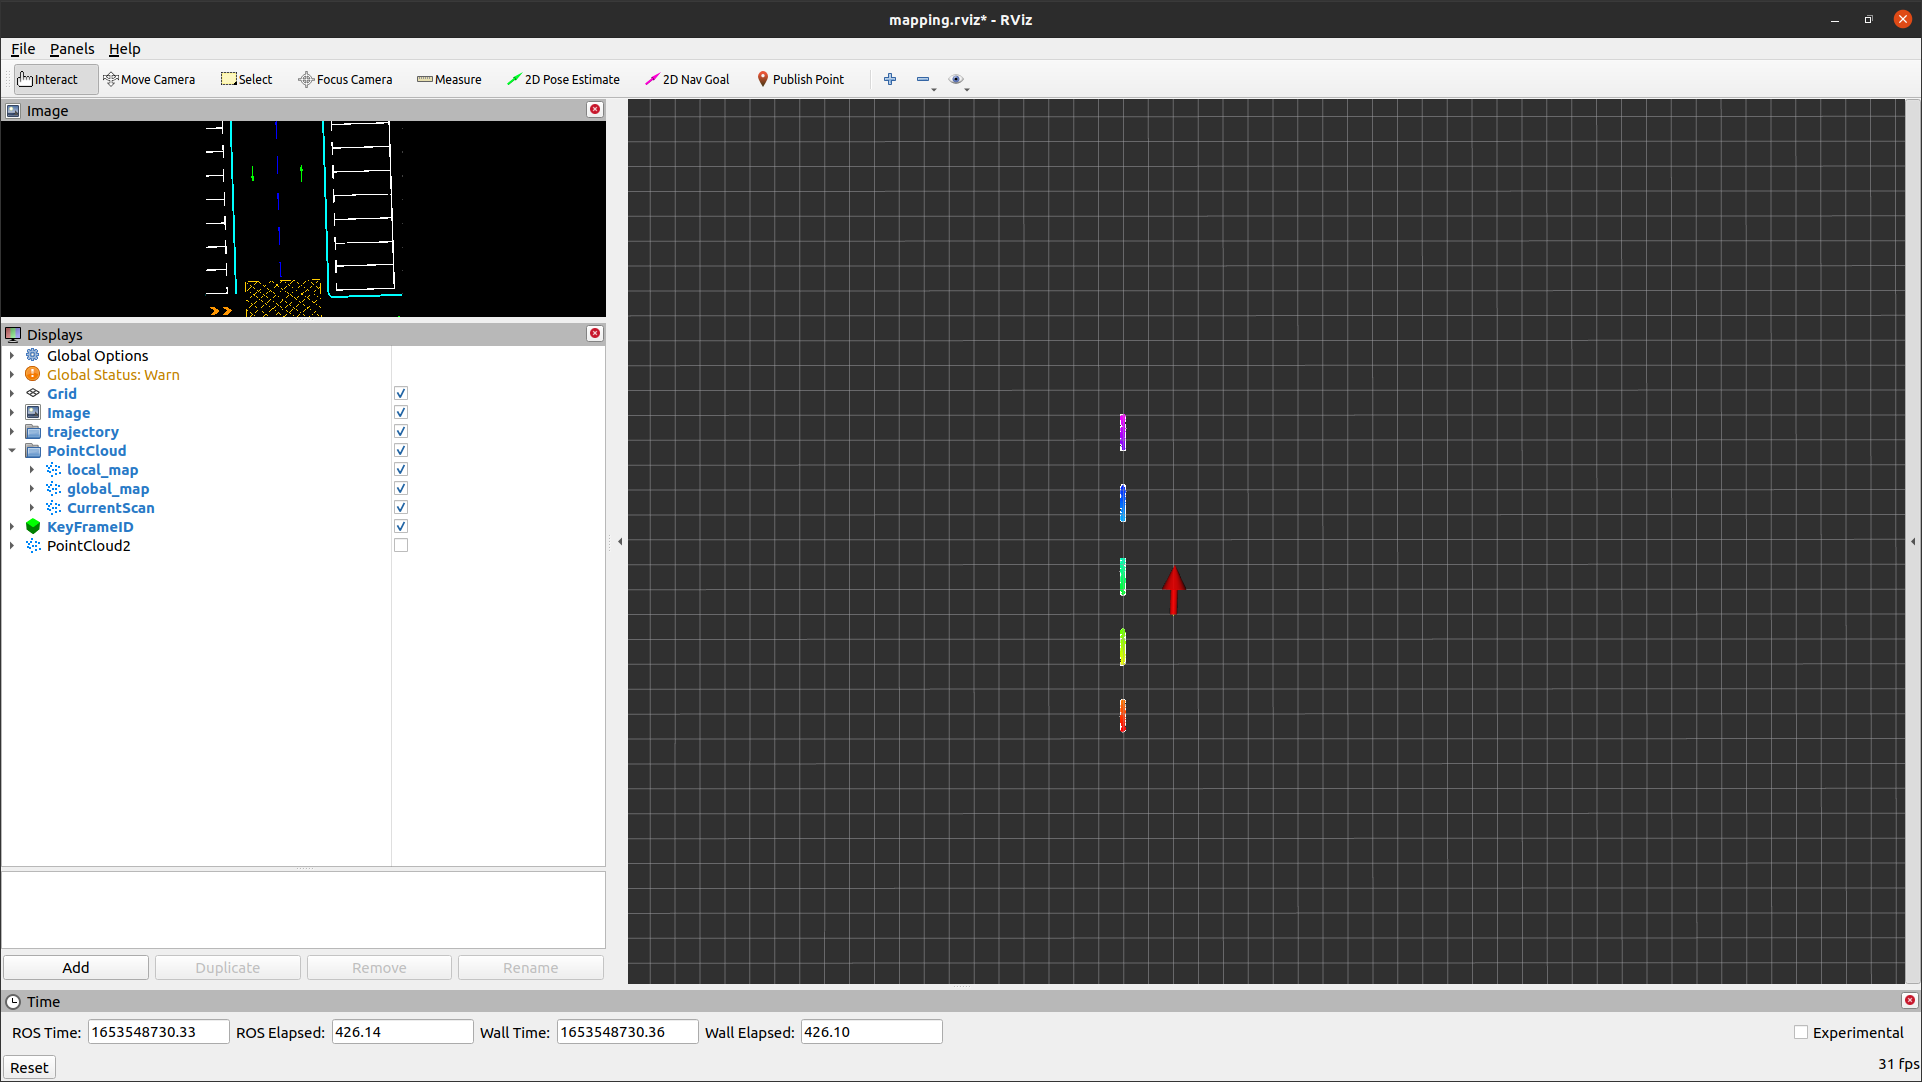Open the Panels menu
Screen dimensions: 1922x1082
pos(71,48)
